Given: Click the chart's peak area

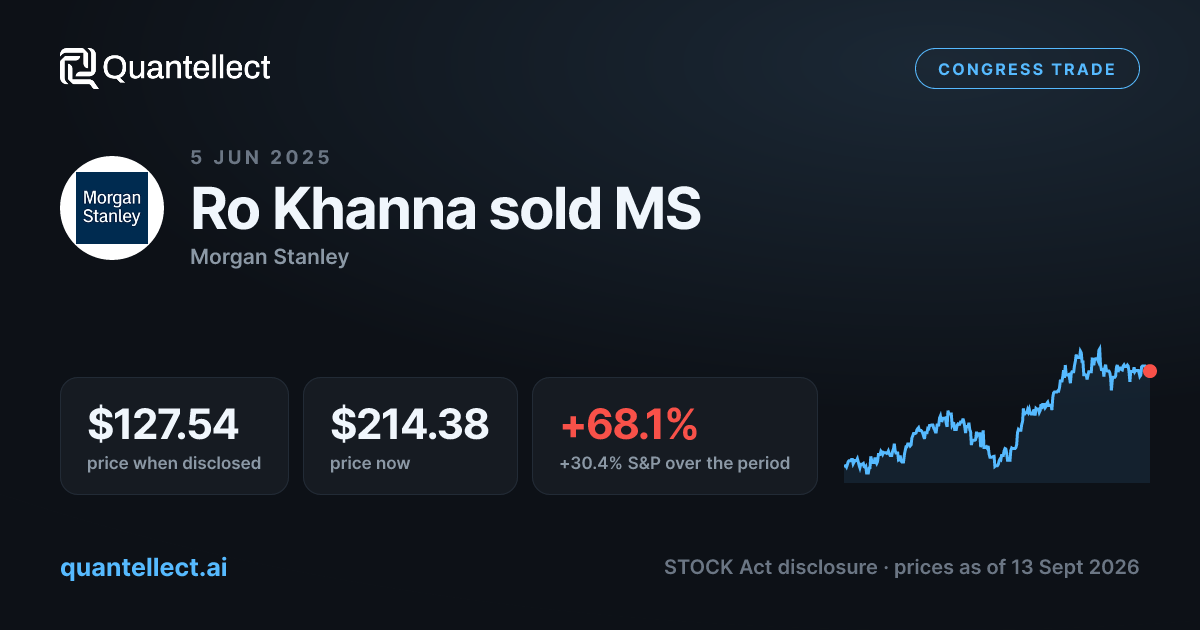Looking at the screenshot, I should [1099, 348].
